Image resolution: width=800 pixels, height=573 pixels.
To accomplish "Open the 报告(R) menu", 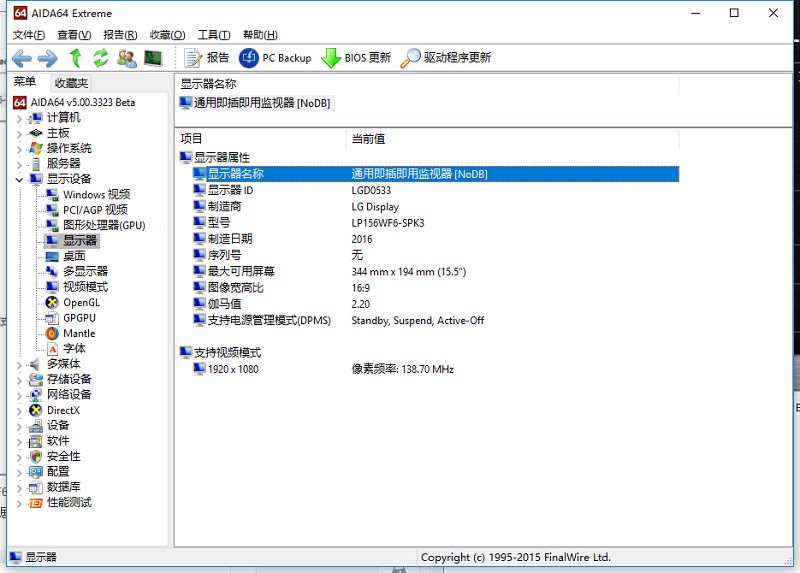I will pyautogui.click(x=120, y=35).
